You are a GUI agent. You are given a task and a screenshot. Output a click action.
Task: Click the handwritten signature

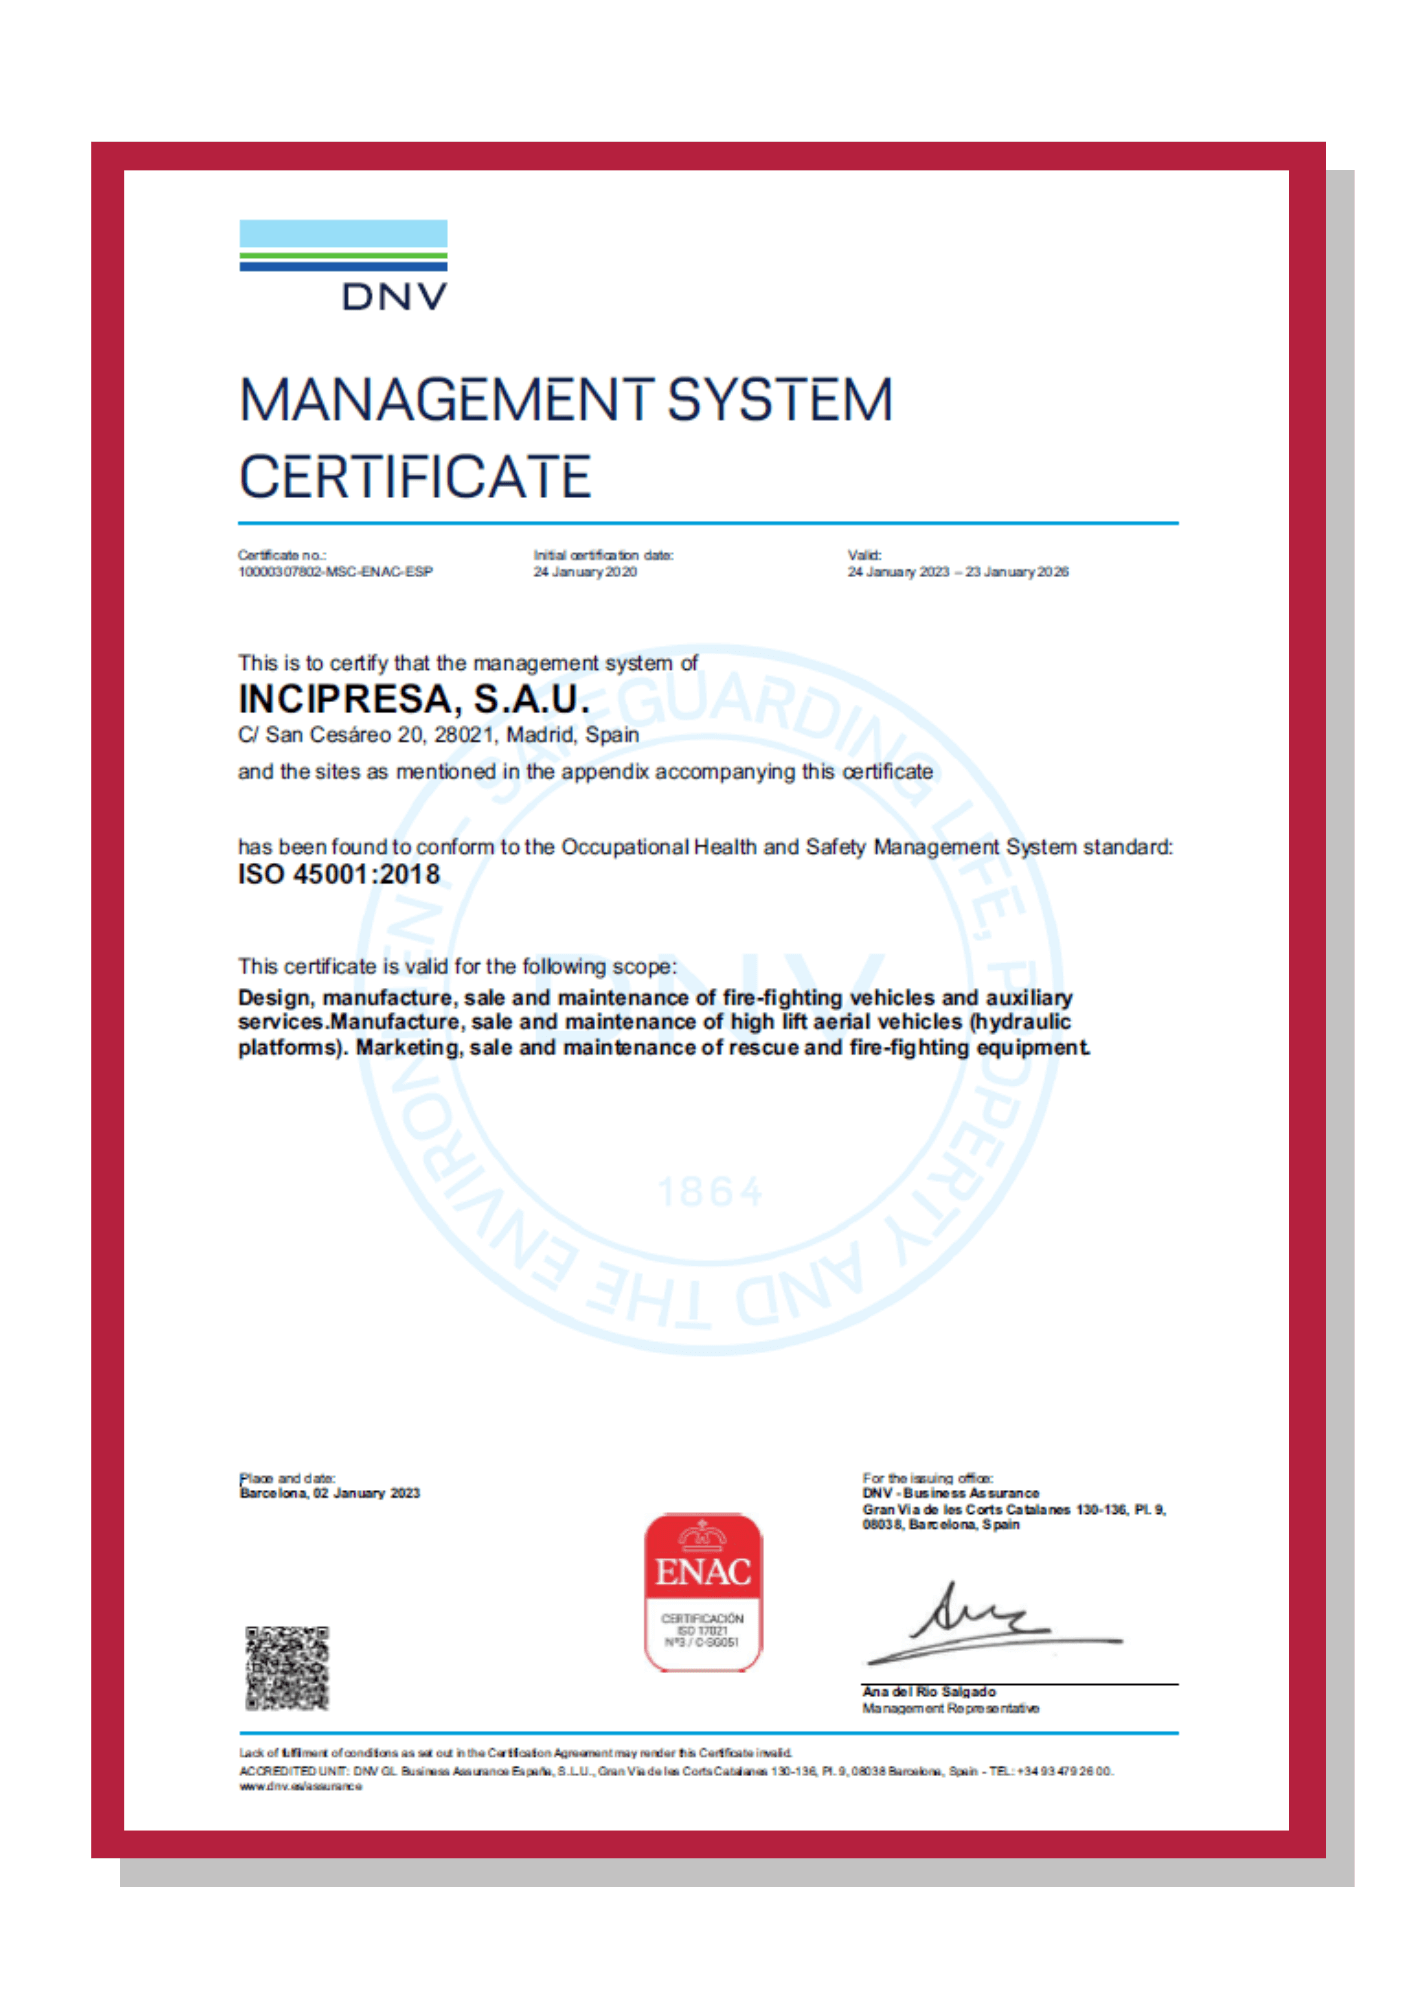pos(994,1622)
